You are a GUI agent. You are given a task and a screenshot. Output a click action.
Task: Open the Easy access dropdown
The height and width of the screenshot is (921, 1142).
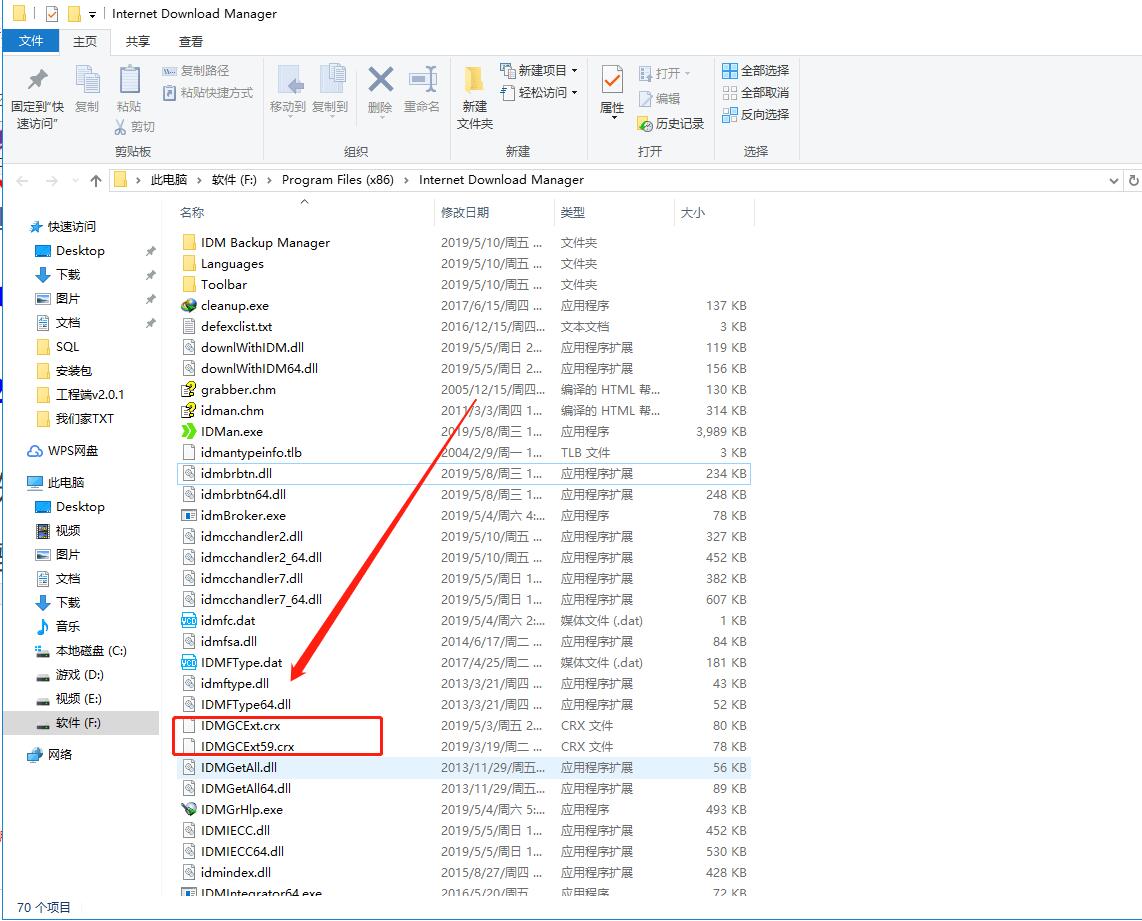pyautogui.click(x=539, y=92)
